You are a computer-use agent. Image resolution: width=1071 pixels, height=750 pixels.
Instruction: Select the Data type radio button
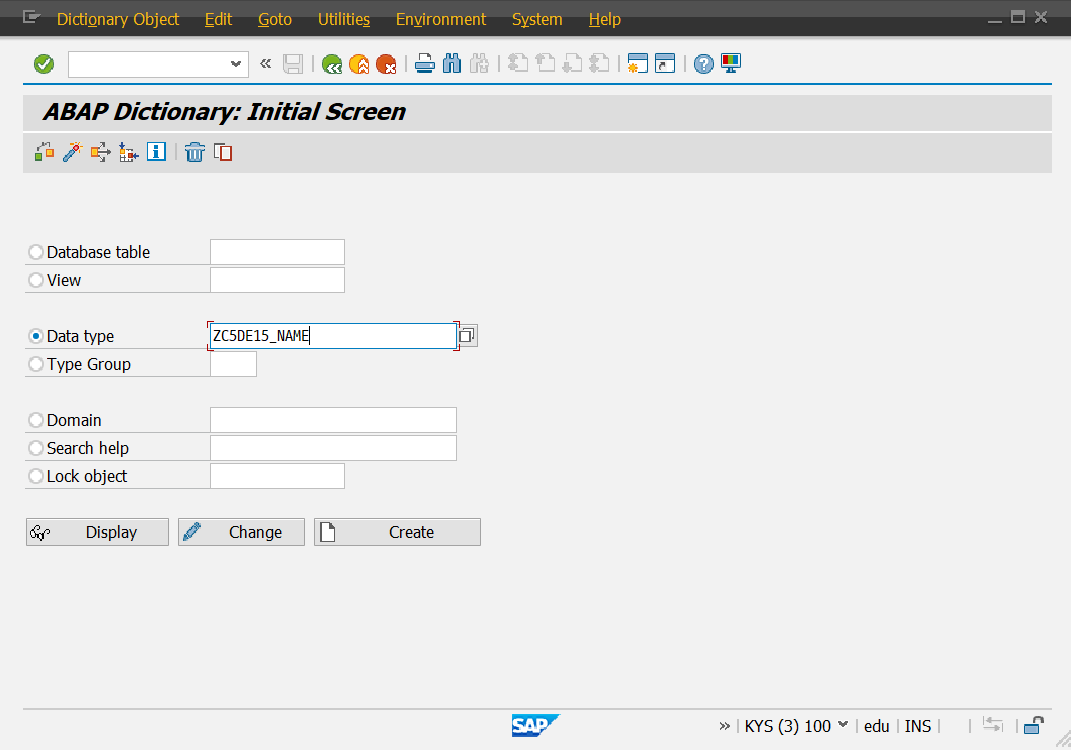[x=36, y=336]
